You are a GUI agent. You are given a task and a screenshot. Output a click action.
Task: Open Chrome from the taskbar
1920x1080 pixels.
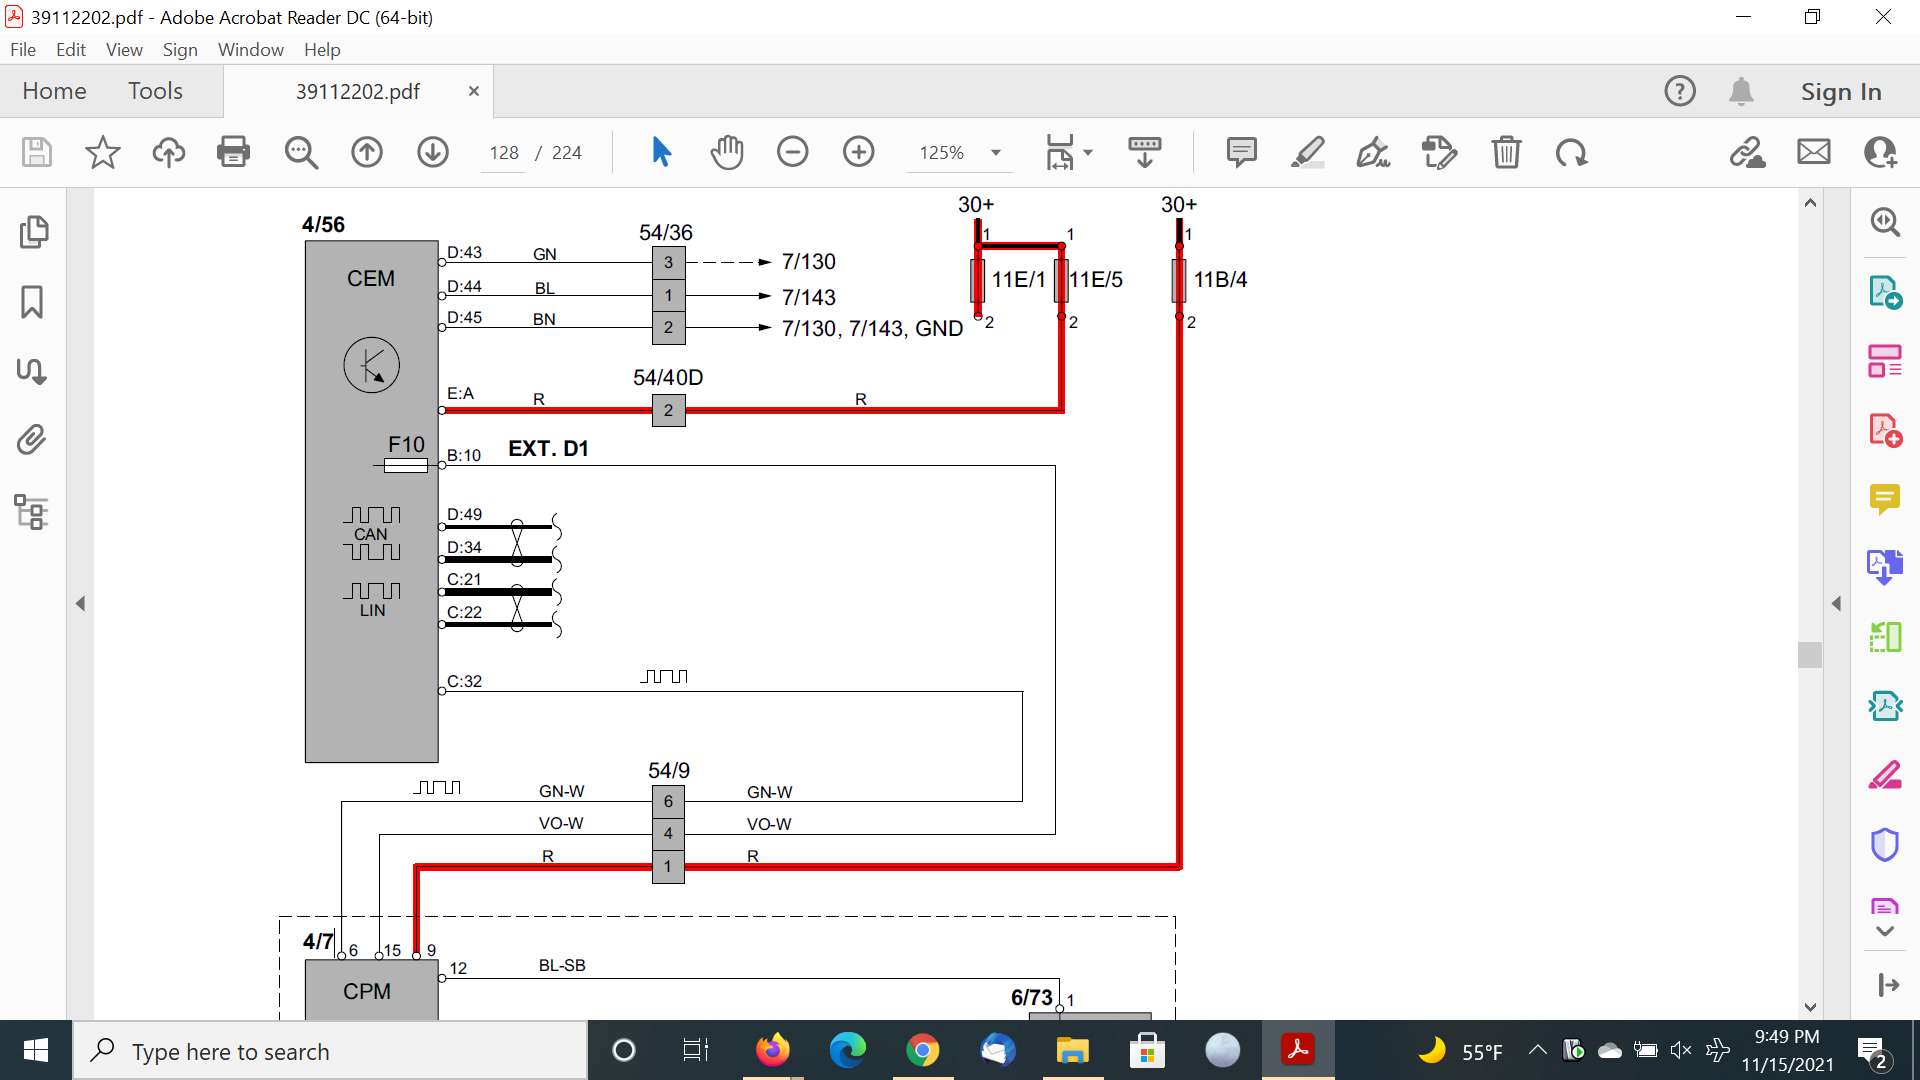pos(922,1051)
